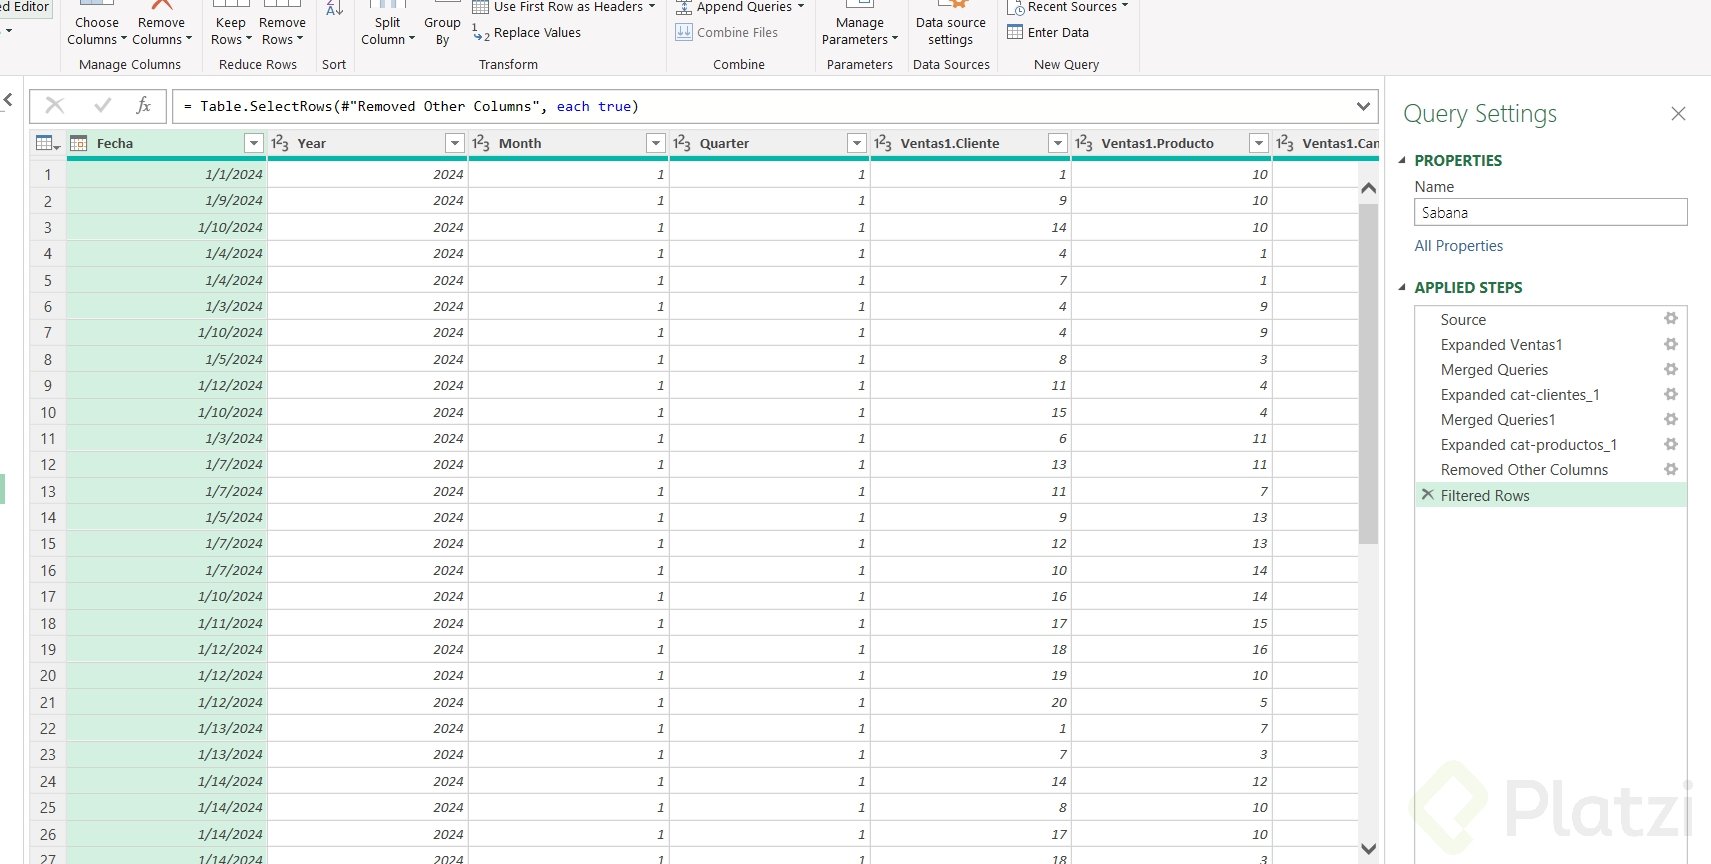The height and width of the screenshot is (864, 1711).
Task: Cancel the formula edit with X icon
Action: tap(55, 106)
